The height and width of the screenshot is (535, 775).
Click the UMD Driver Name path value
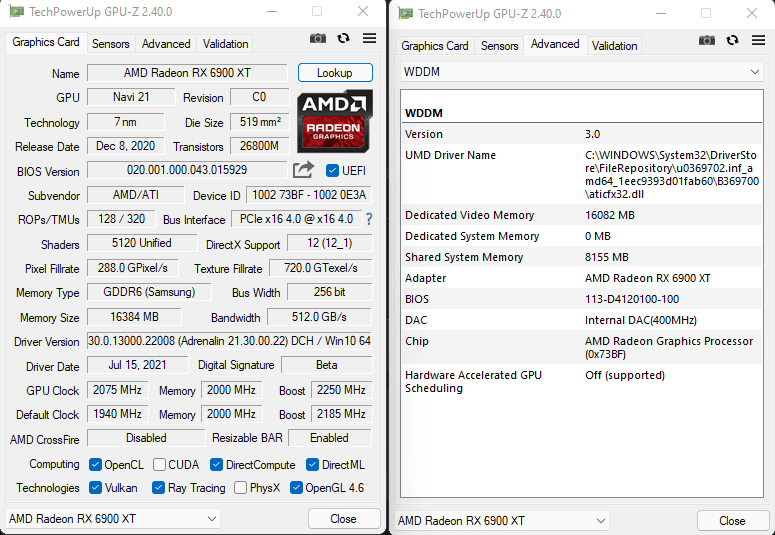coord(672,175)
